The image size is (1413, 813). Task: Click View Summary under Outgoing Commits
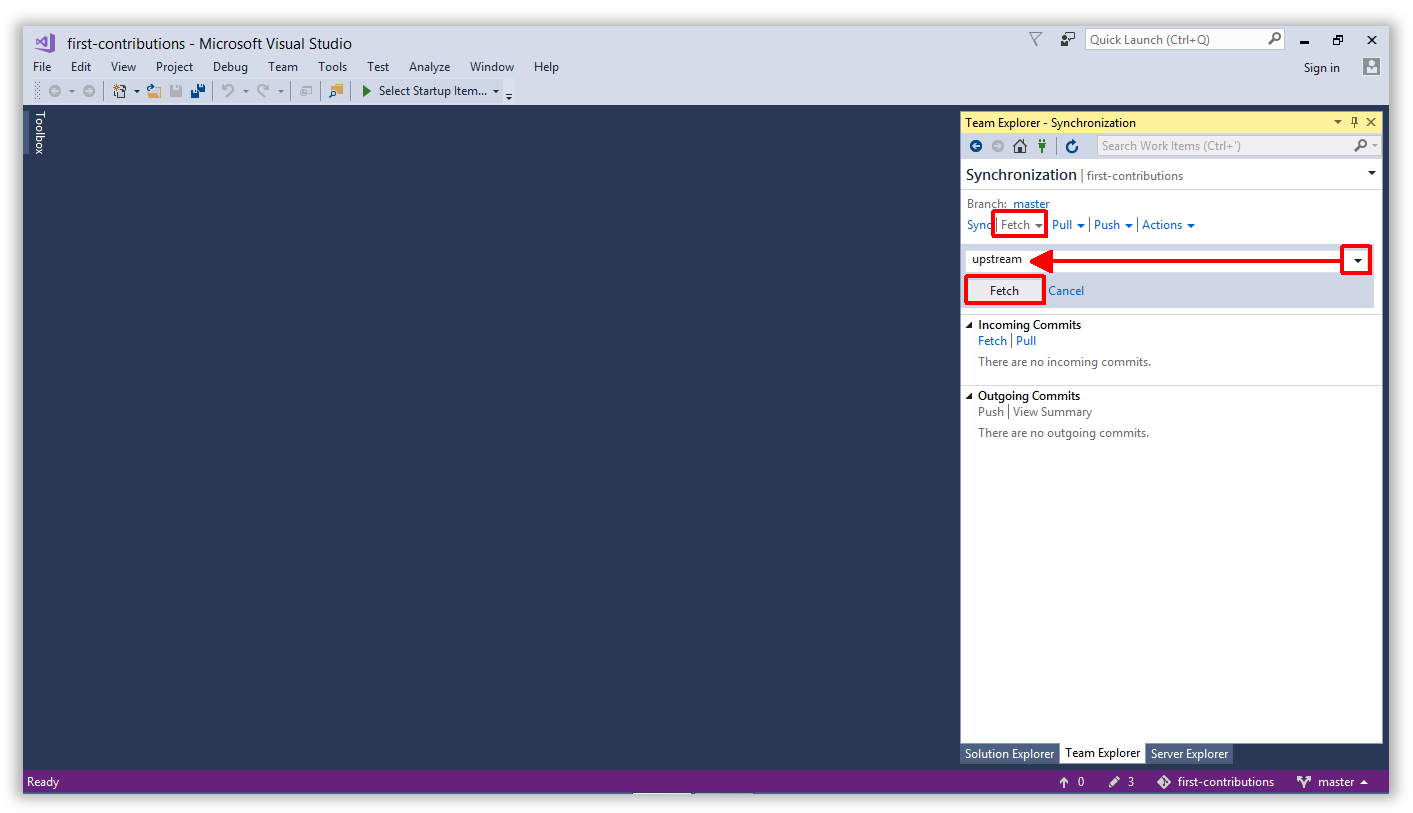(1052, 412)
